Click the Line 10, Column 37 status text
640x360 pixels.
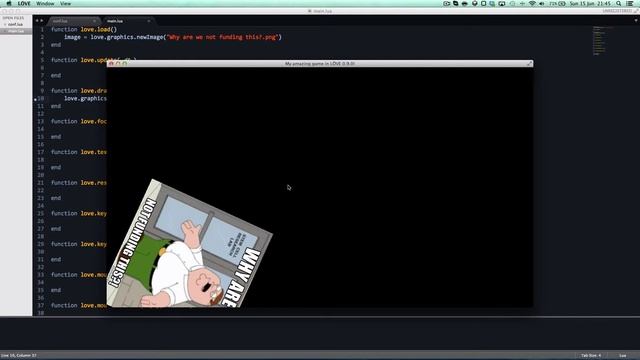coord(19,356)
